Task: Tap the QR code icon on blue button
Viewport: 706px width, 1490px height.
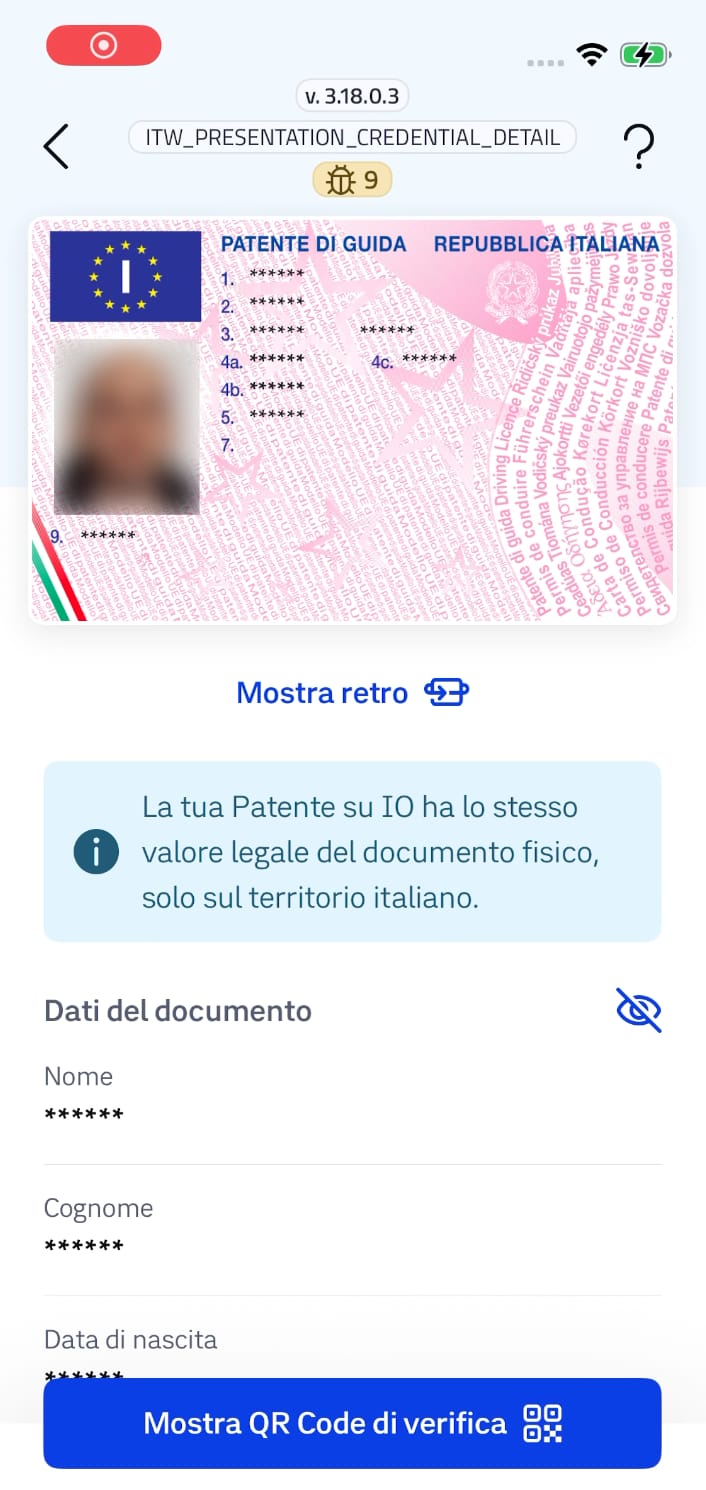Action: tap(543, 1423)
